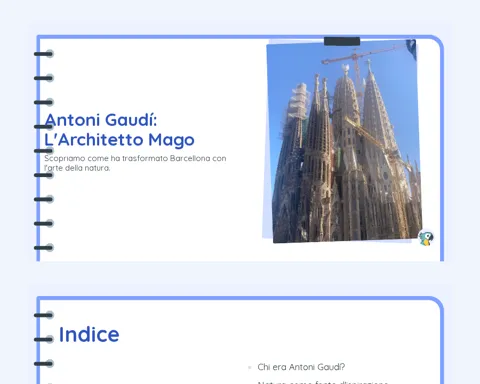Click the first binder ring on Indice slide
This screenshot has height=384, width=480.
click(x=44, y=315)
